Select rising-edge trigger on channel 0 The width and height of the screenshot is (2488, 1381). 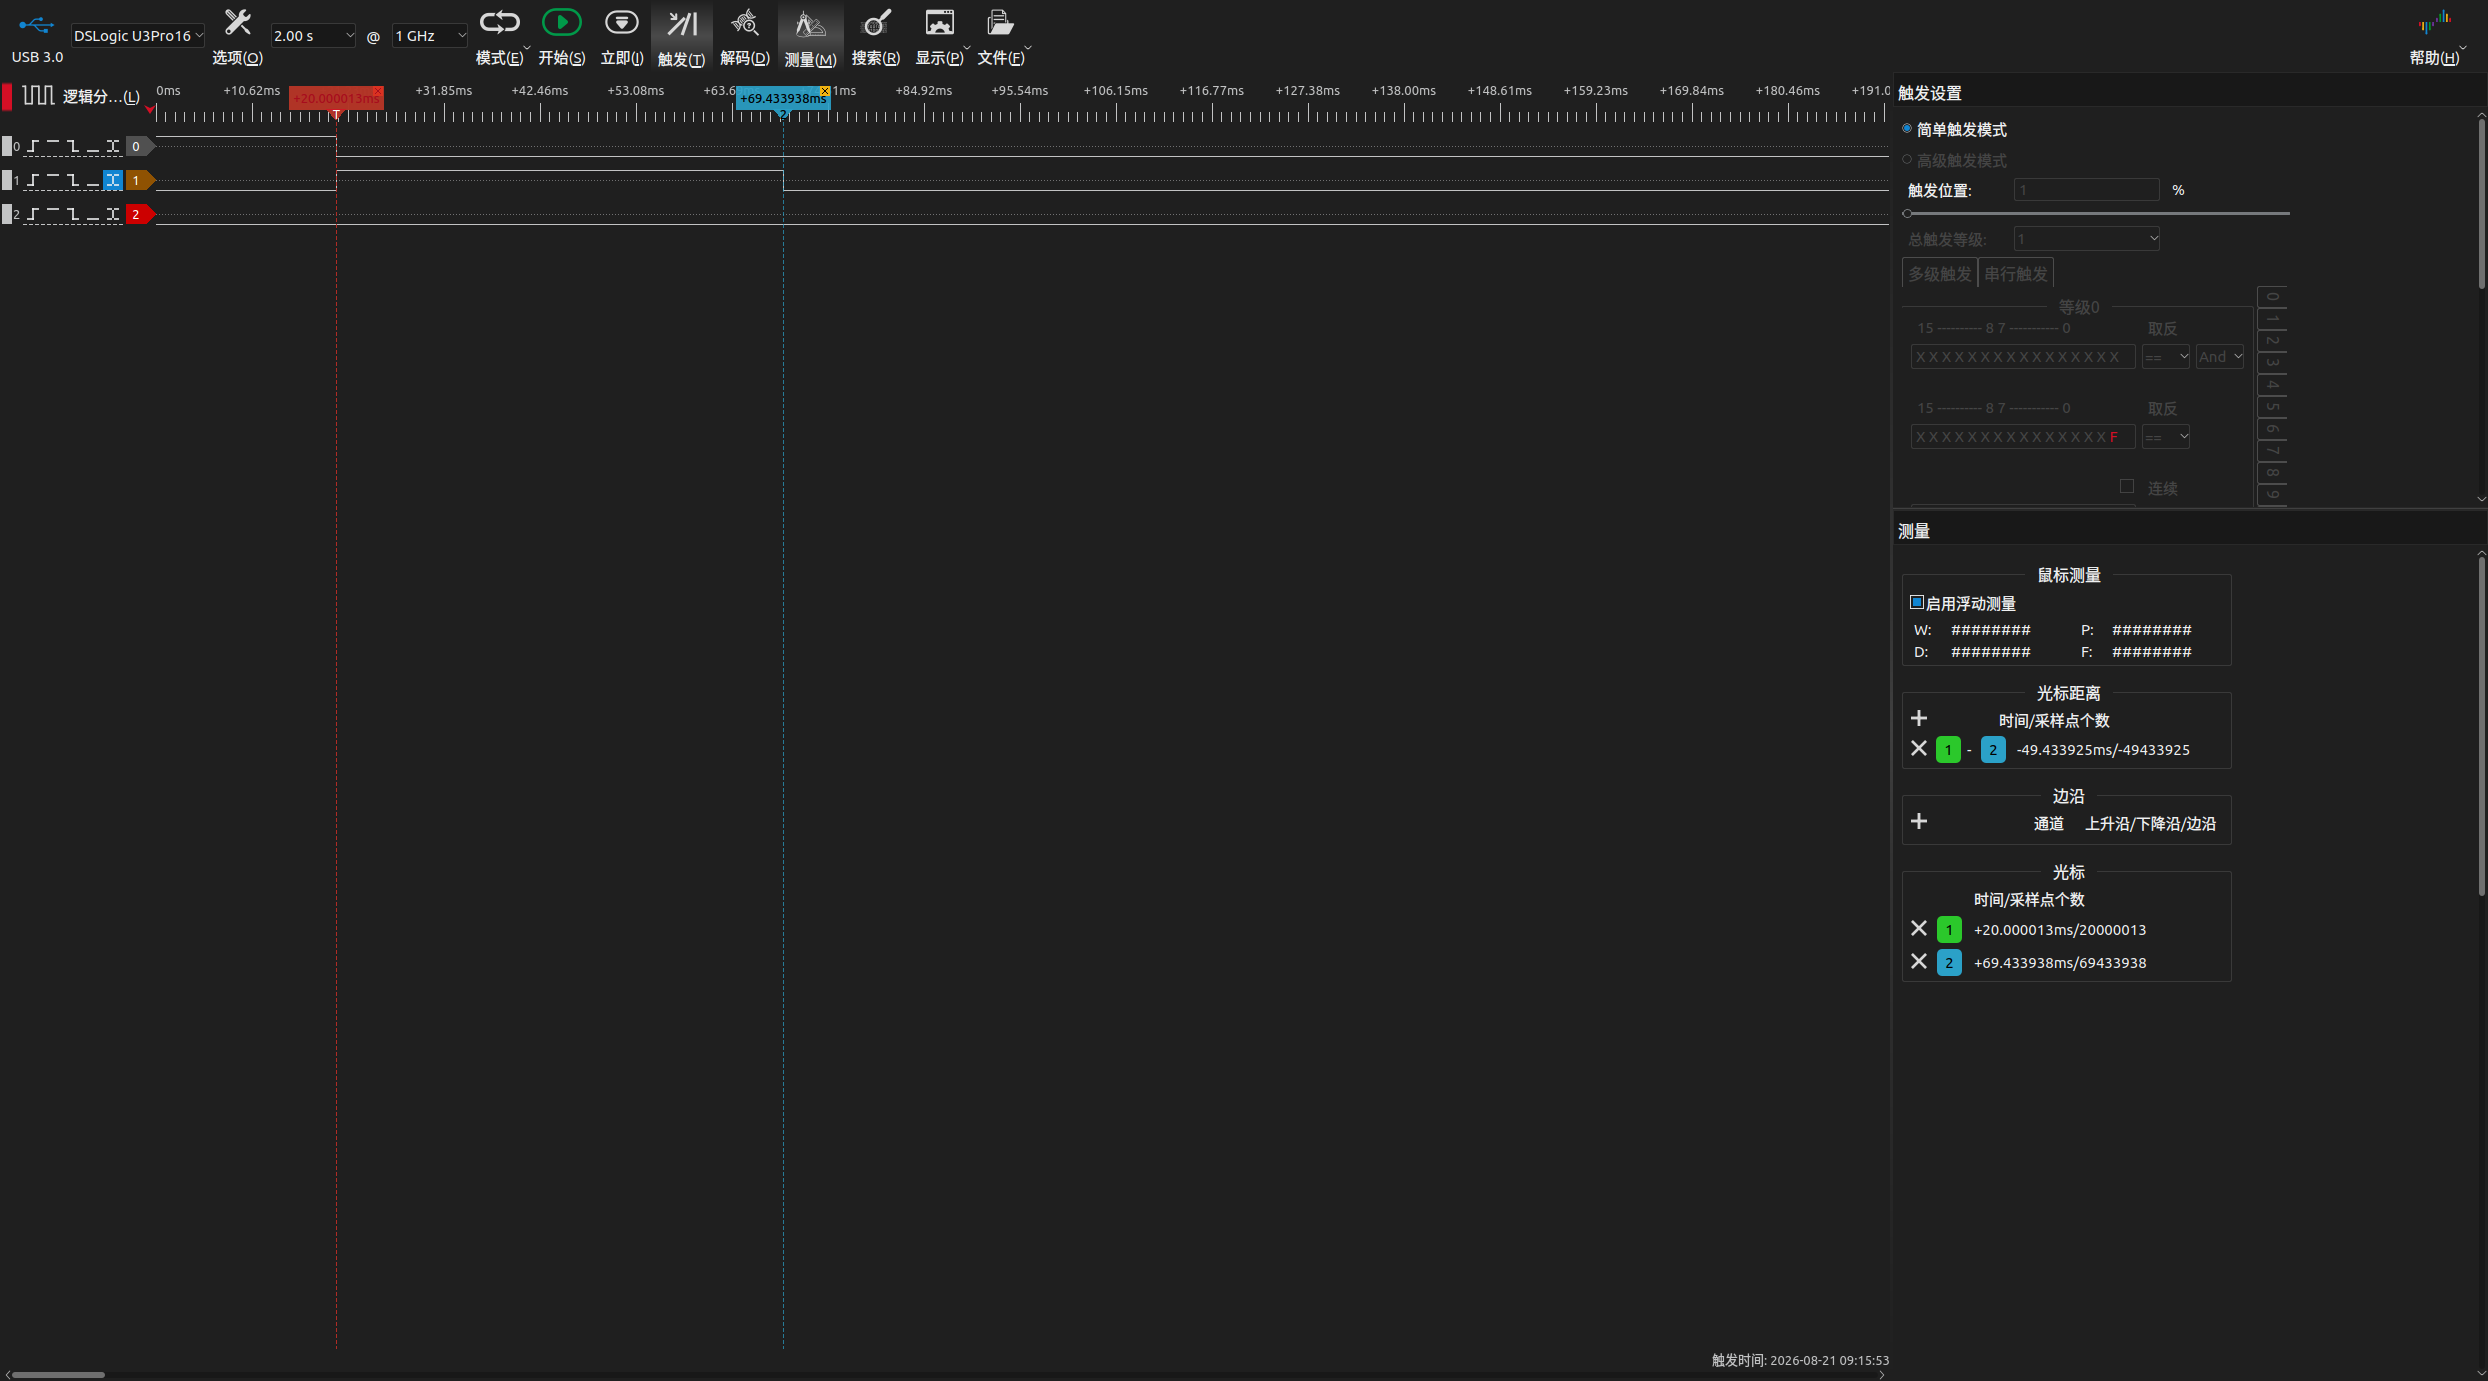pyautogui.click(x=33, y=146)
